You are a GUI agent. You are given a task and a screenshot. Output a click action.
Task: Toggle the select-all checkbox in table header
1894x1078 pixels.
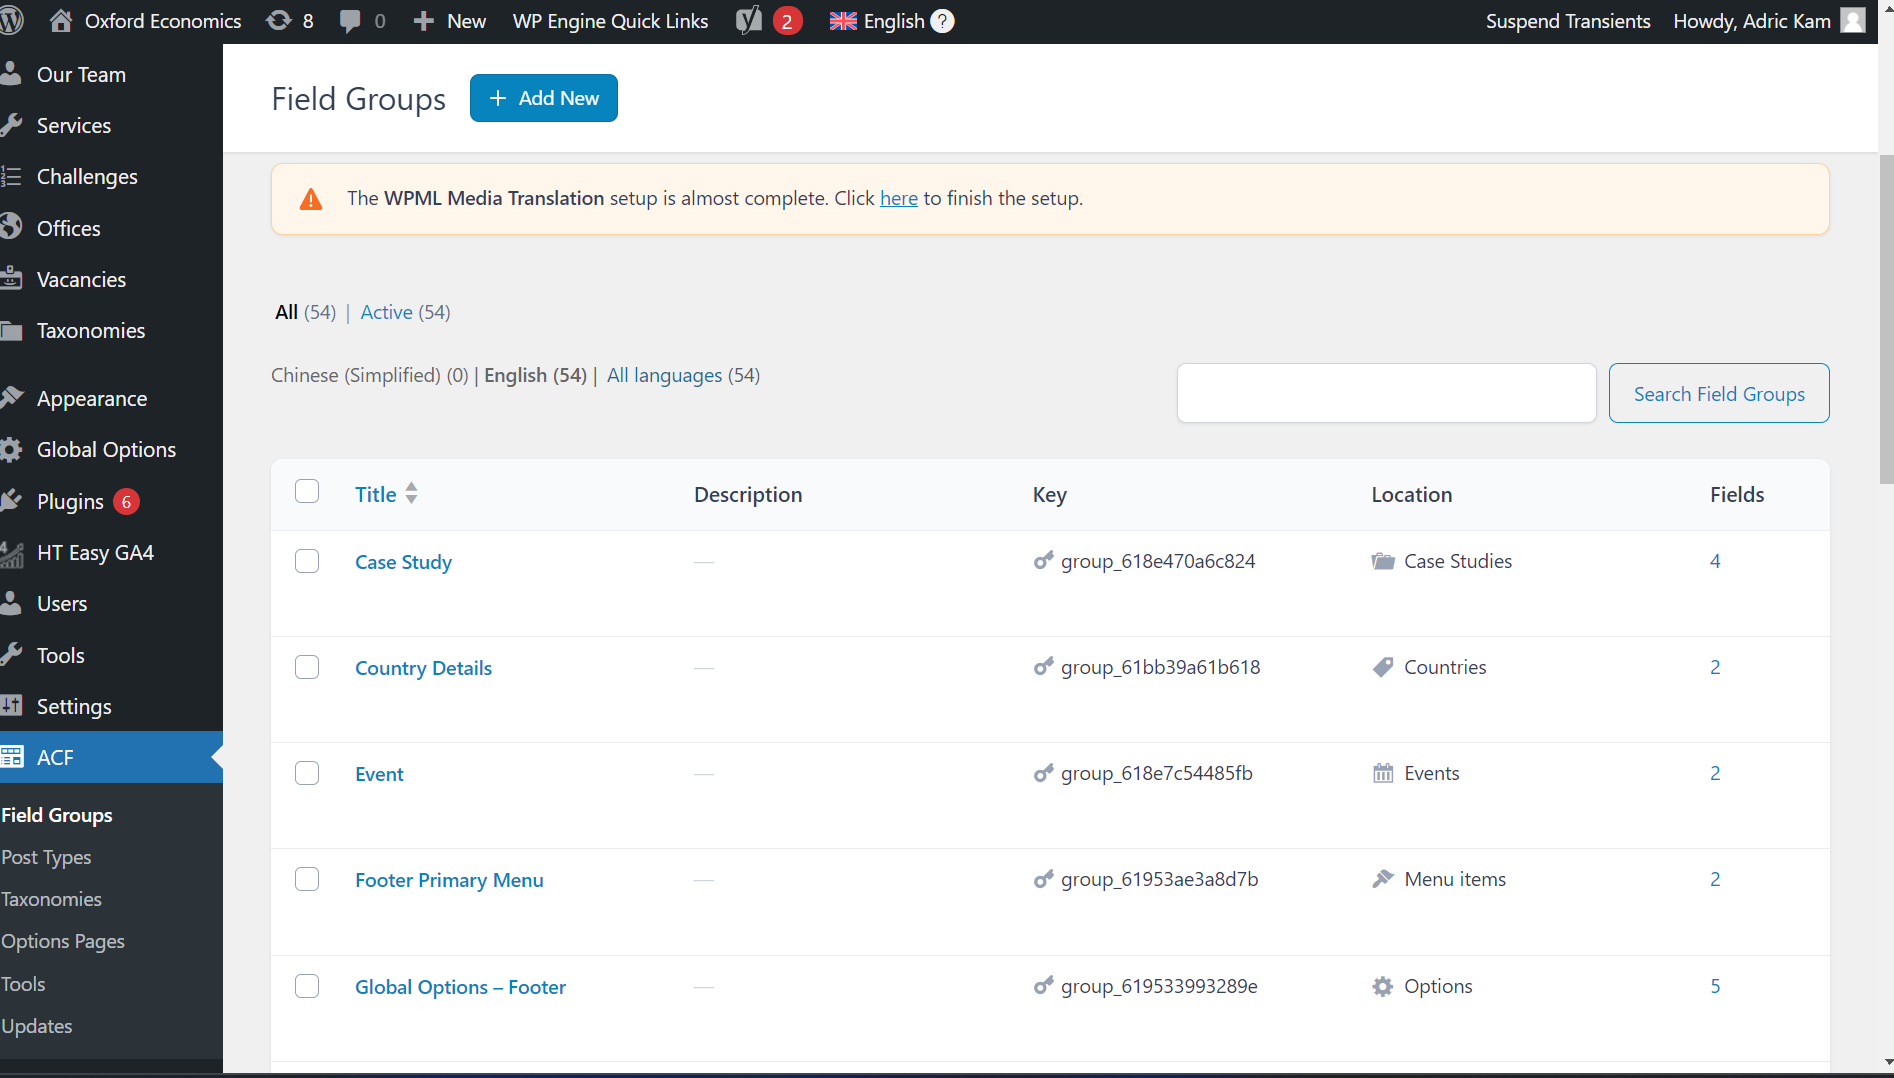(307, 491)
